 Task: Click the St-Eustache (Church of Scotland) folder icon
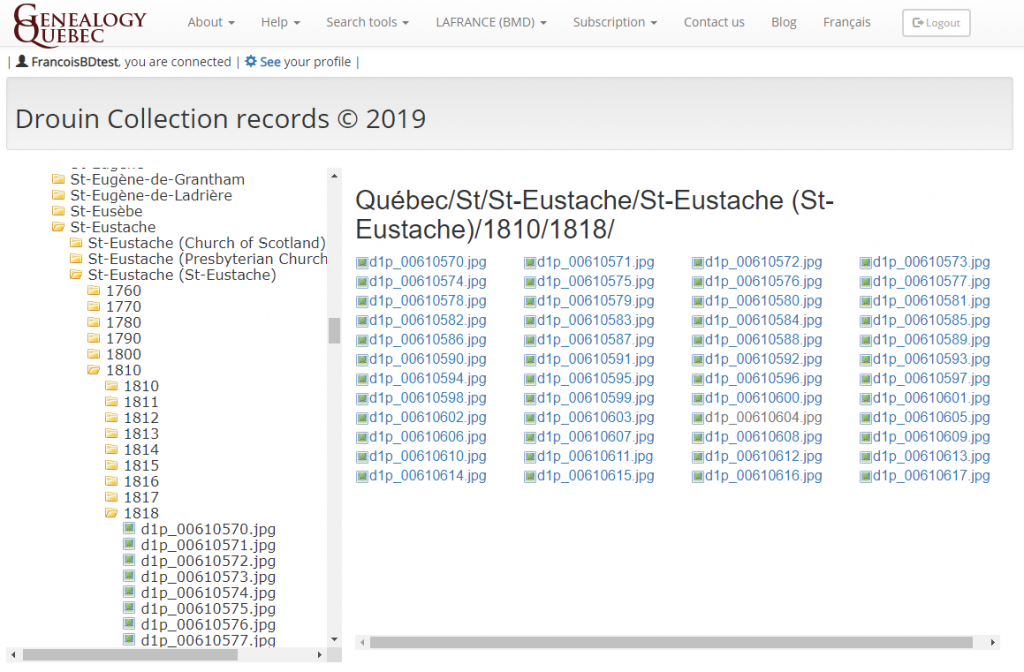pyautogui.click(x=76, y=242)
